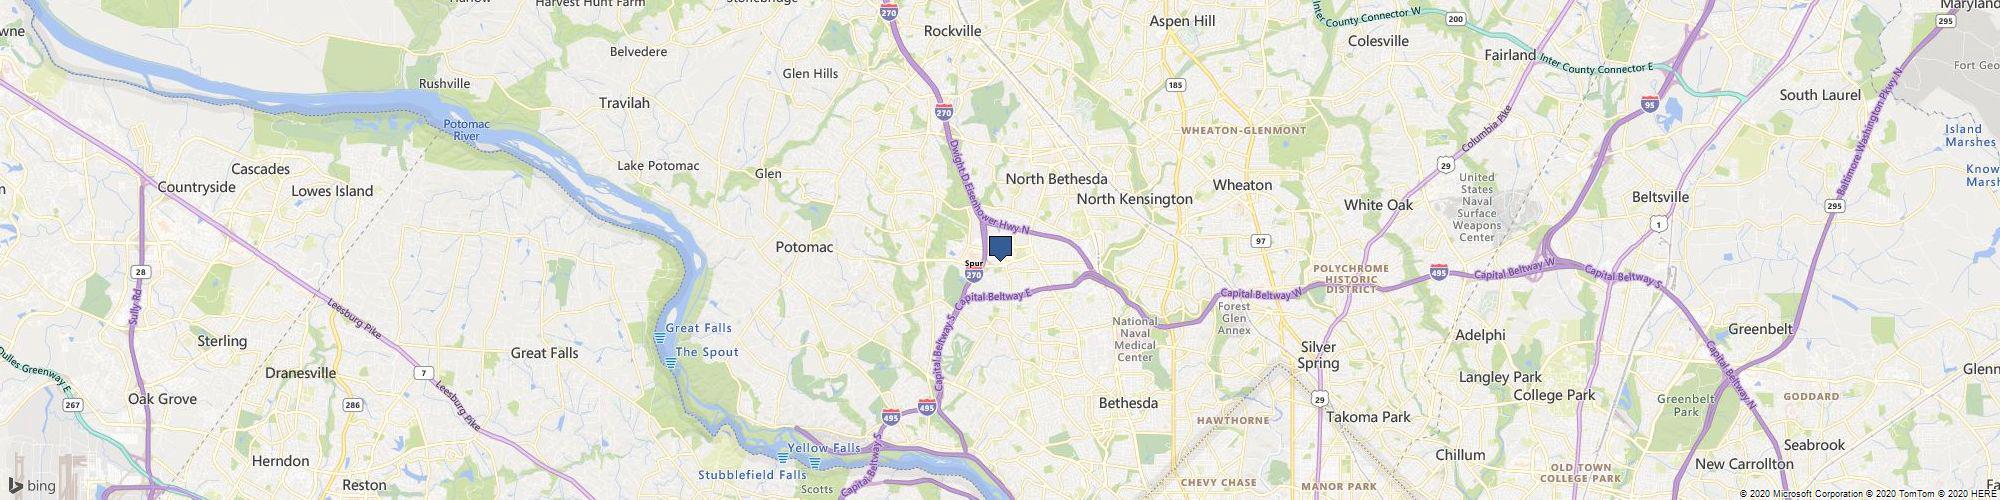Click the route 185 shield
2000x500 pixels.
tap(1175, 85)
